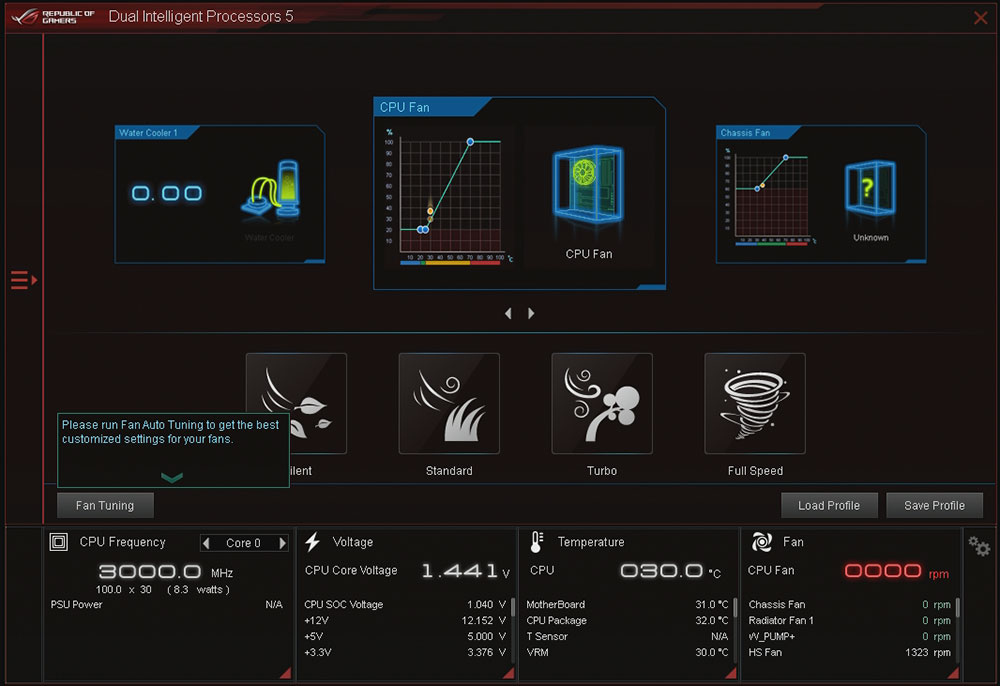The height and width of the screenshot is (686, 1000).
Task: Collapse the Fan Auto Tuning tip chevron
Action: tap(172, 478)
